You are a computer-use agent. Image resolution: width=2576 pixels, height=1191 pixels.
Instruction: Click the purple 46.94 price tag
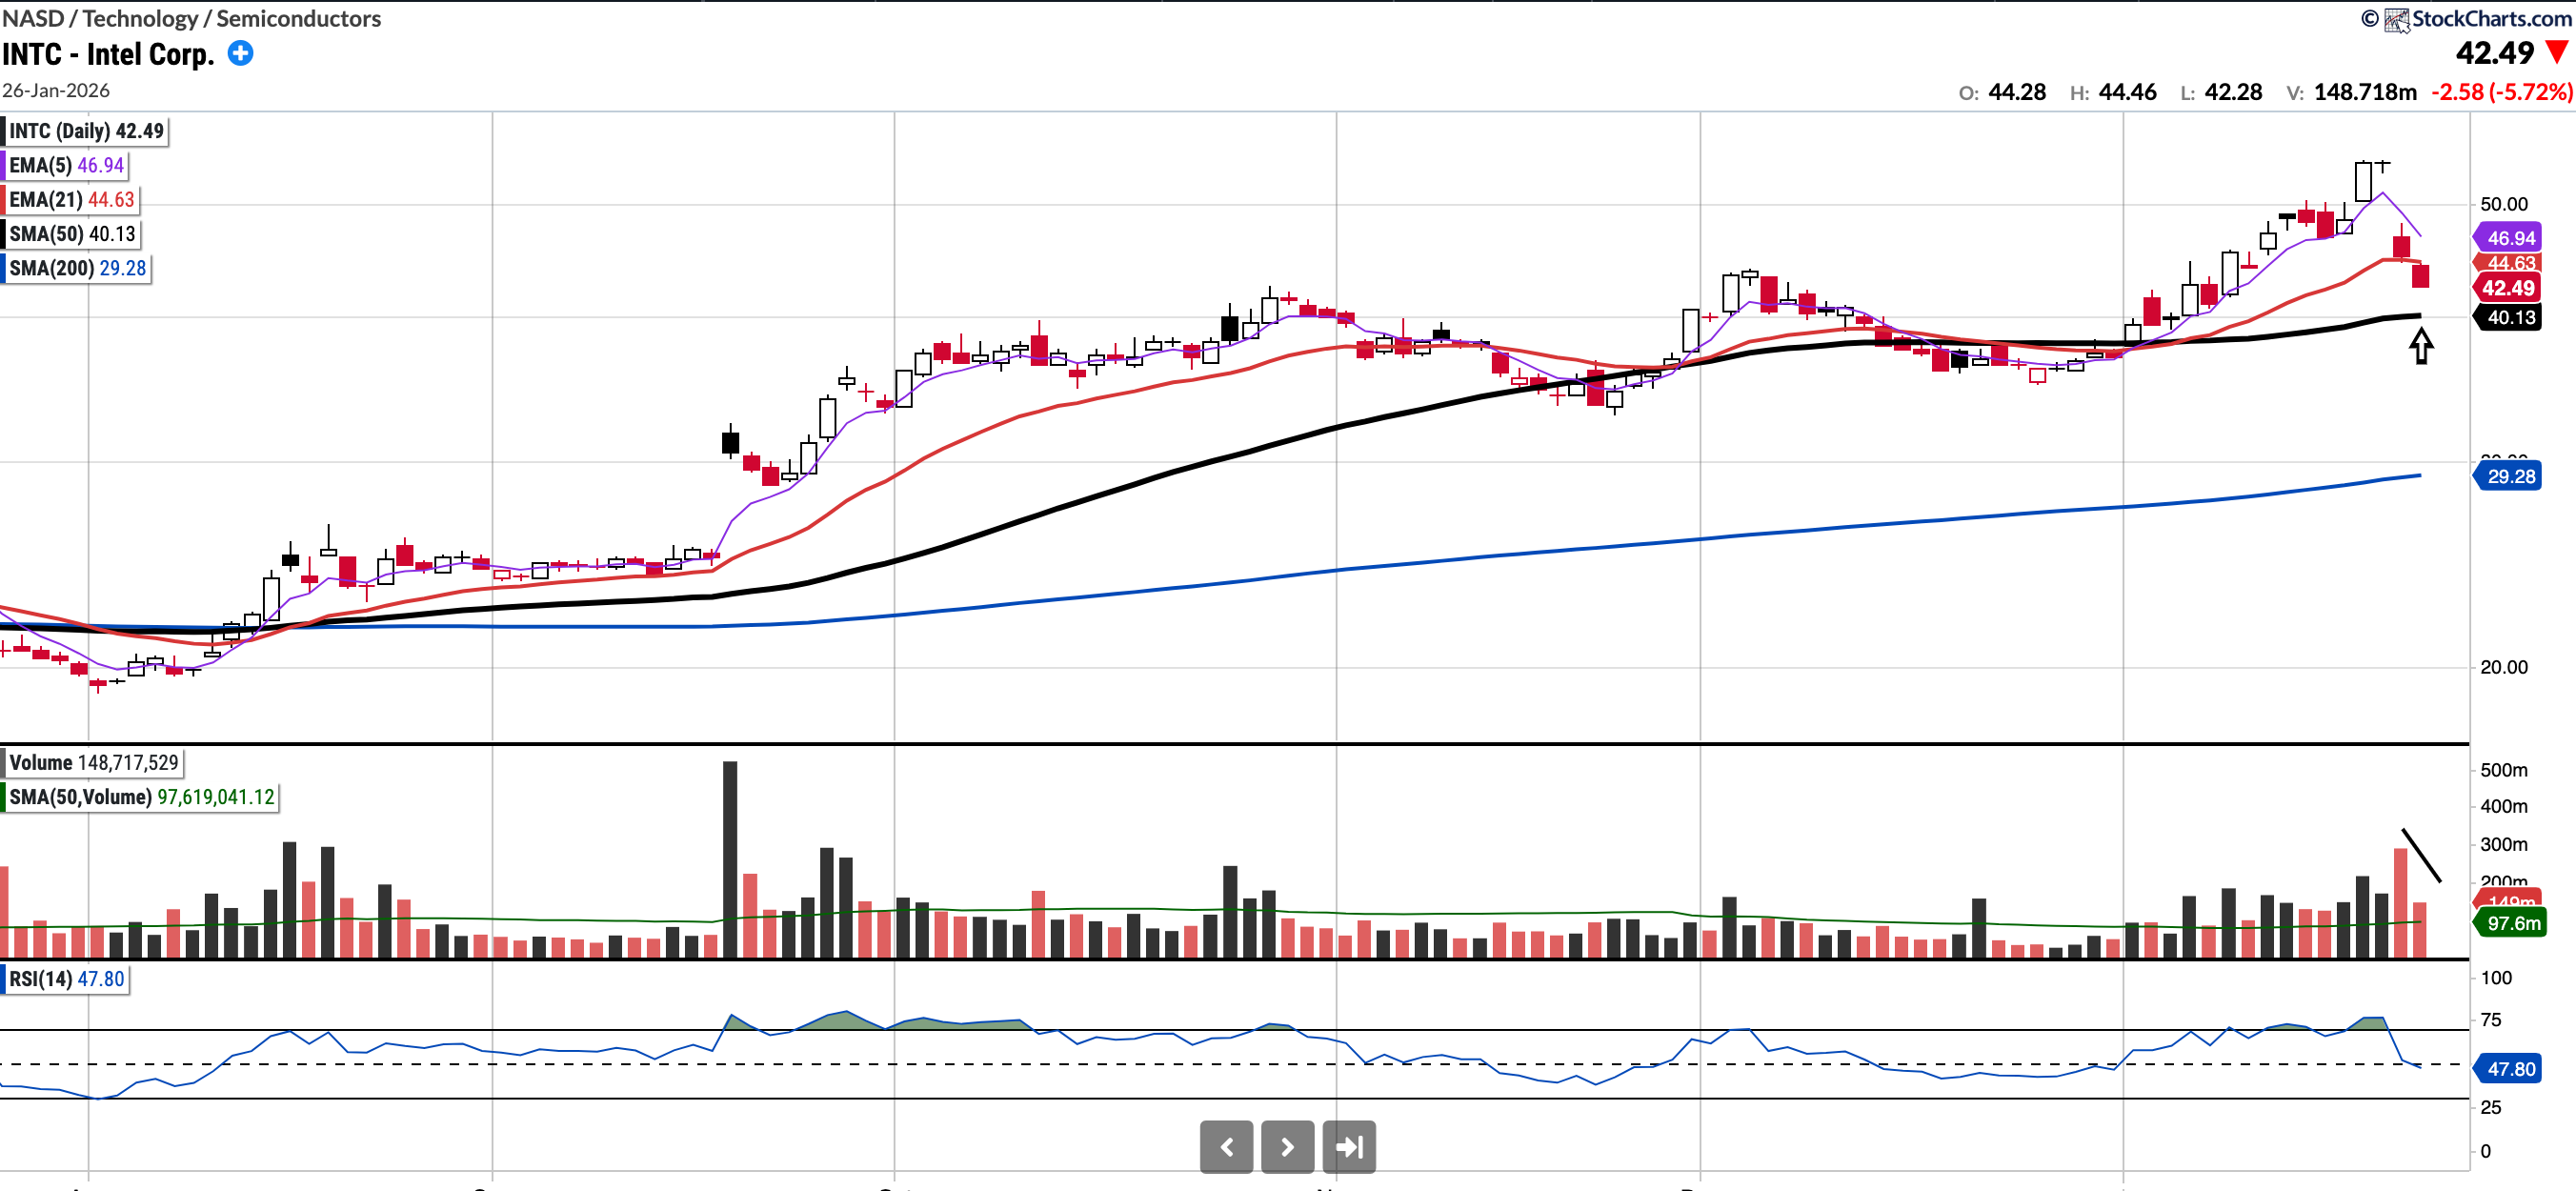pyautogui.click(x=2509, y=238)
